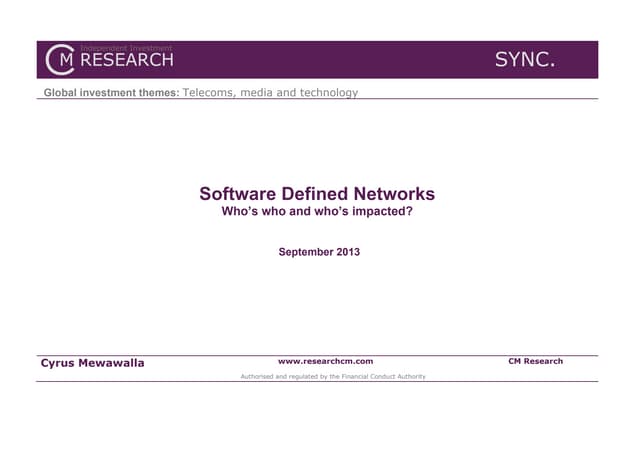Click 'CM Research' in the footer
Screen dimensions: 640x452
pos(535,361)
